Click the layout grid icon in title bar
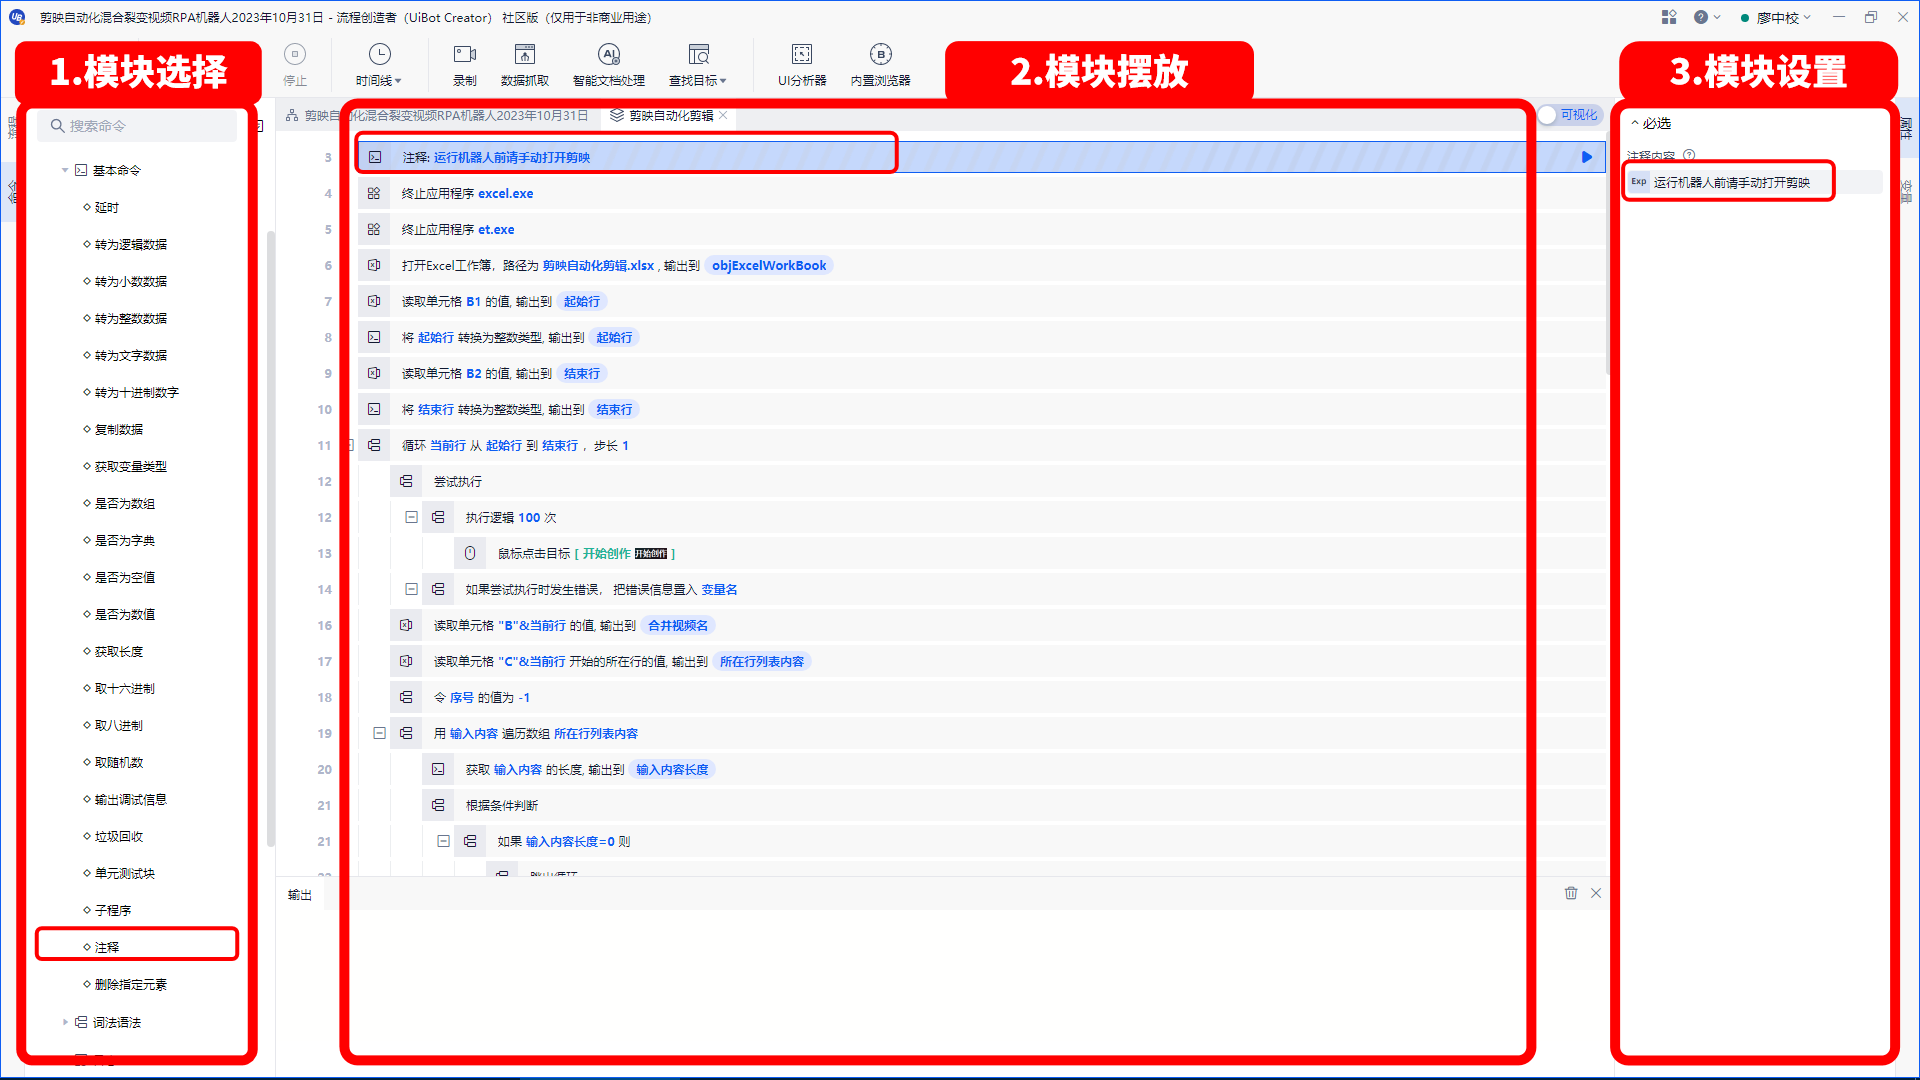This screenshot has height=1080, width=1920. tap(1669, 17)
